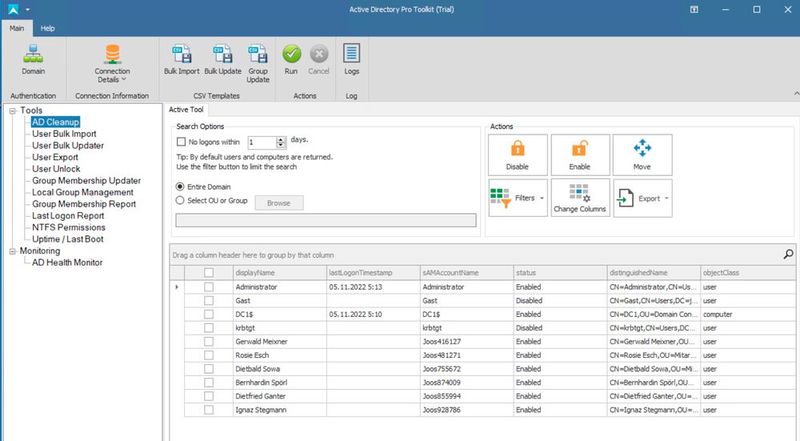Open Connection Details
800x441 pixels.
(x=112, y=63)
